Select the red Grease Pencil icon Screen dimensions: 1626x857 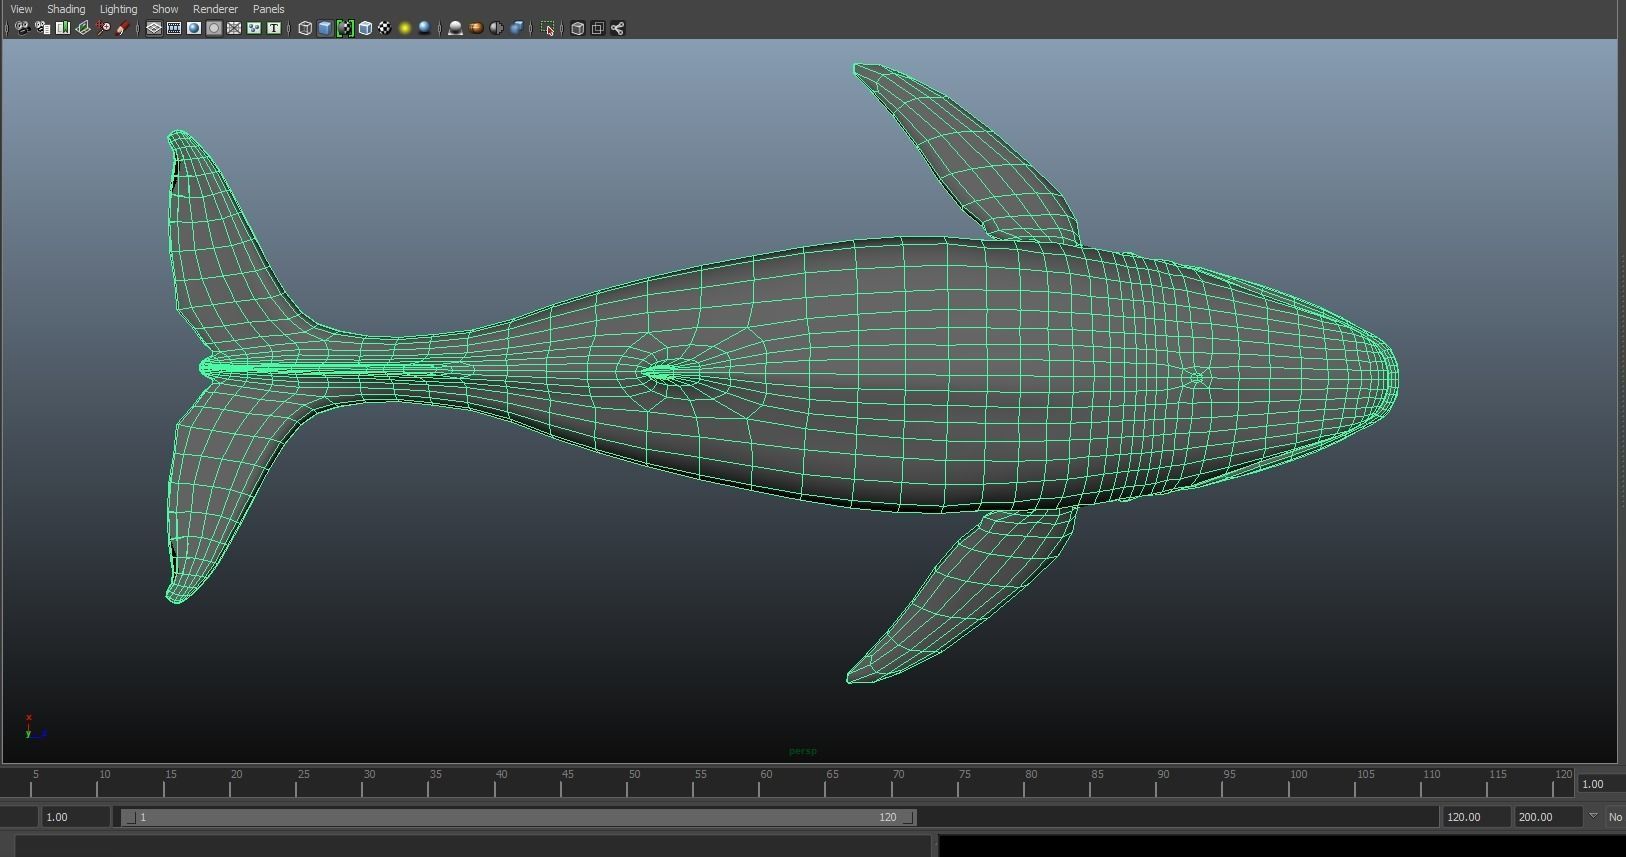click(x=123, y=28)
